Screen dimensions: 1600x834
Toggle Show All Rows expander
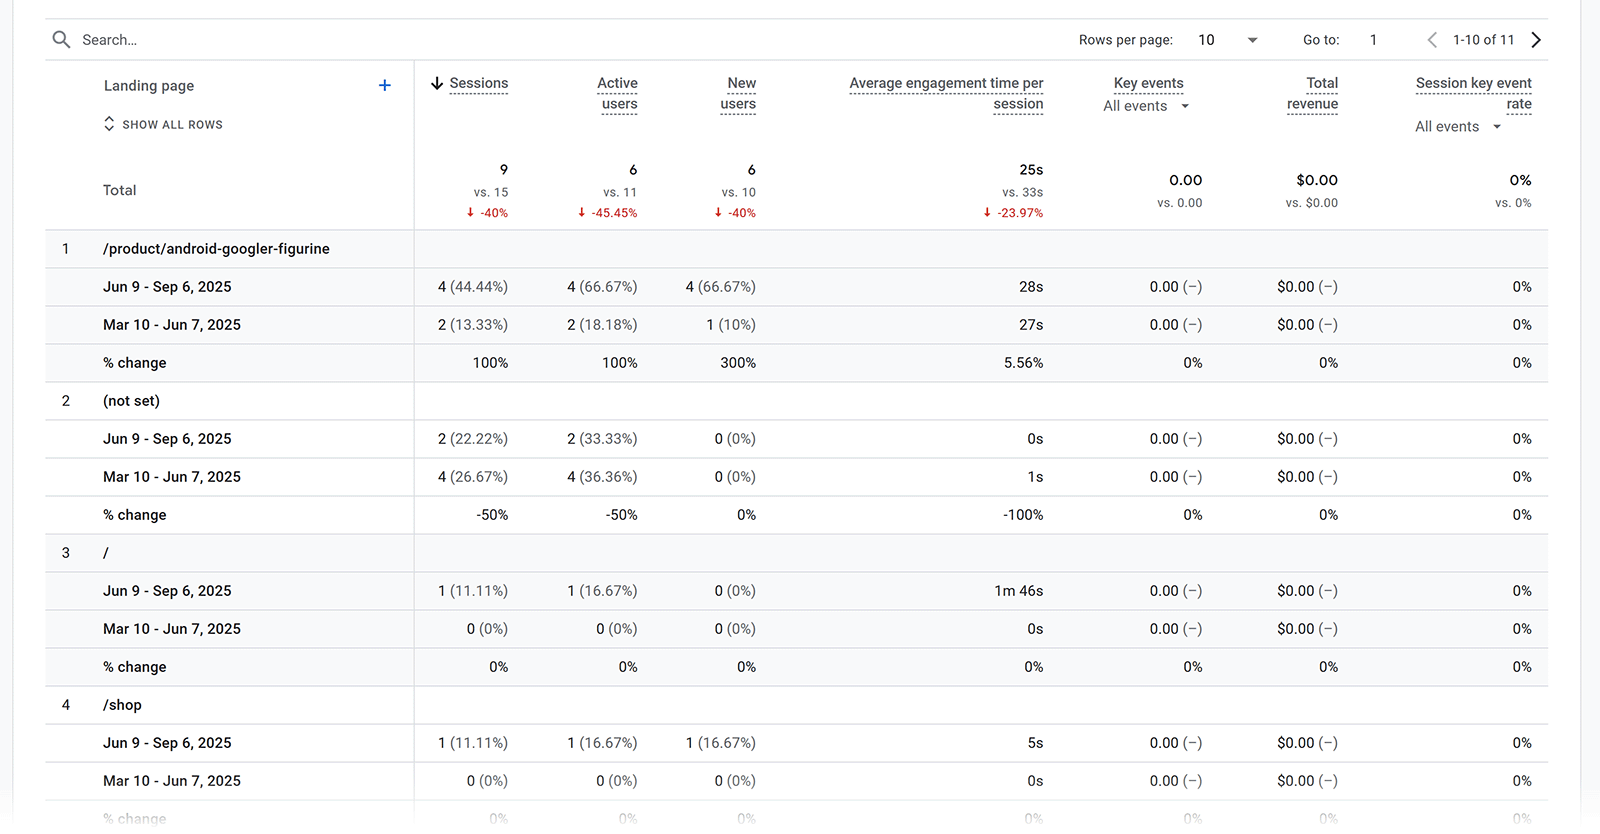pos(163,125)
